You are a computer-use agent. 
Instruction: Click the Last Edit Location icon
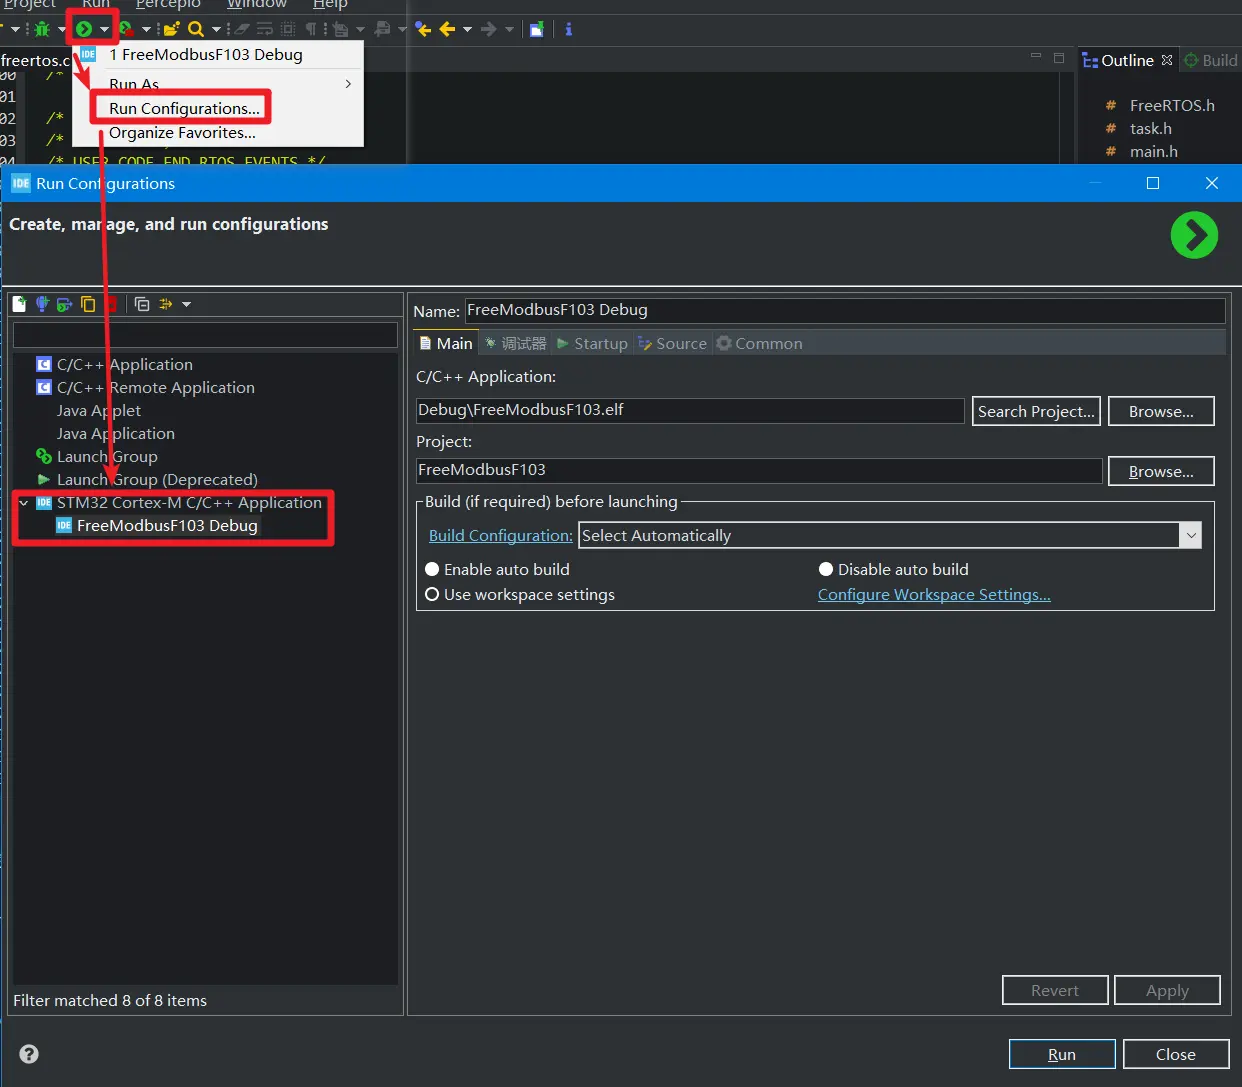coord(423,29)
